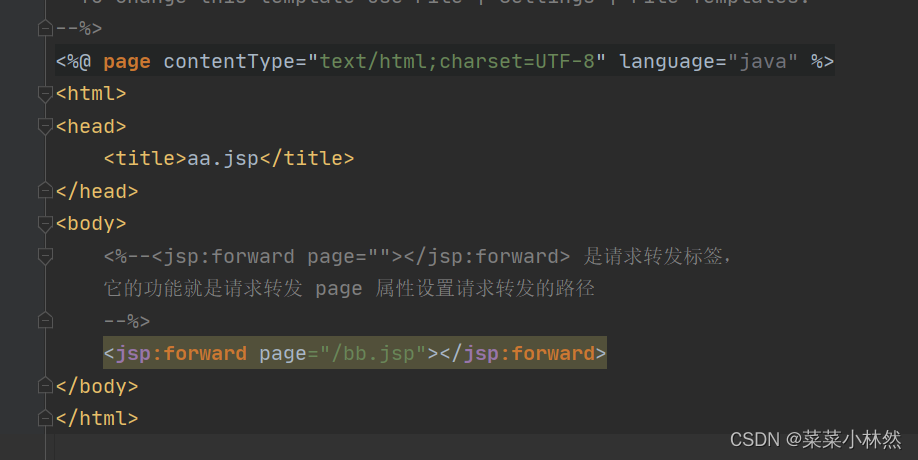Click fold marker beside closing html tag
Image resolution: width=918 pixels, height=460 pixels.
point(44,418)
